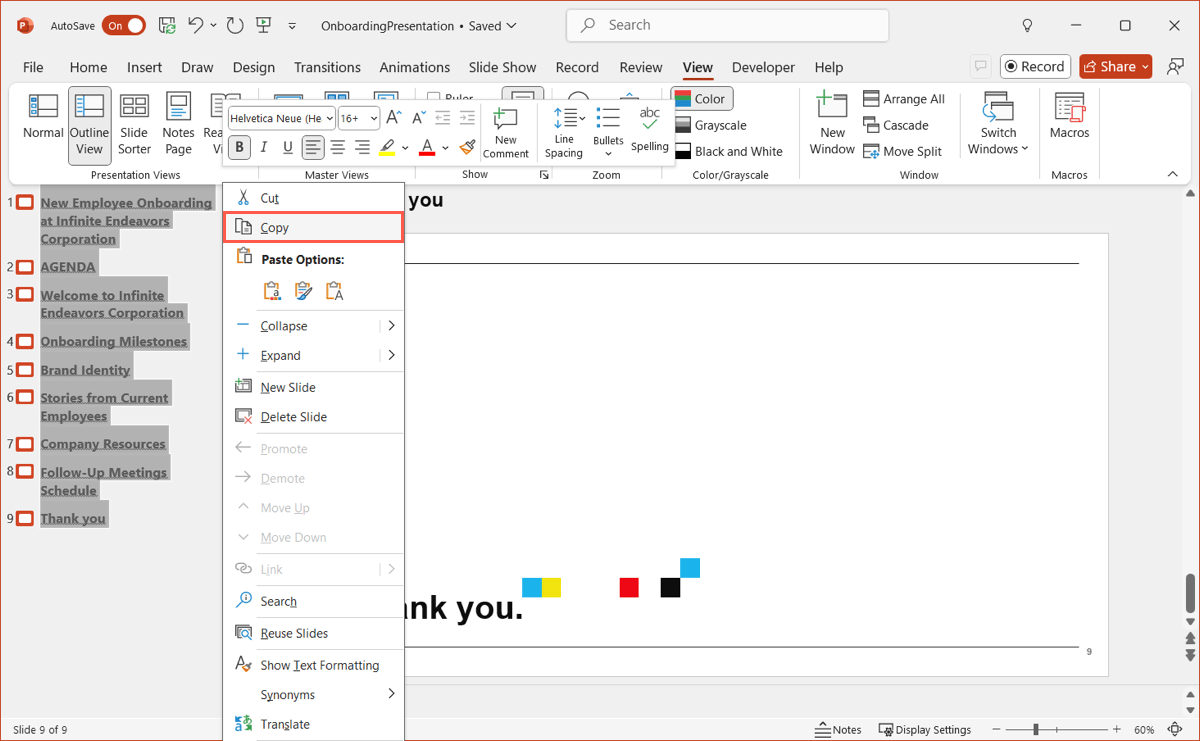Collapse the ribbon with chevron
The image size is (1200, 741).
(x=1173, y=175)
